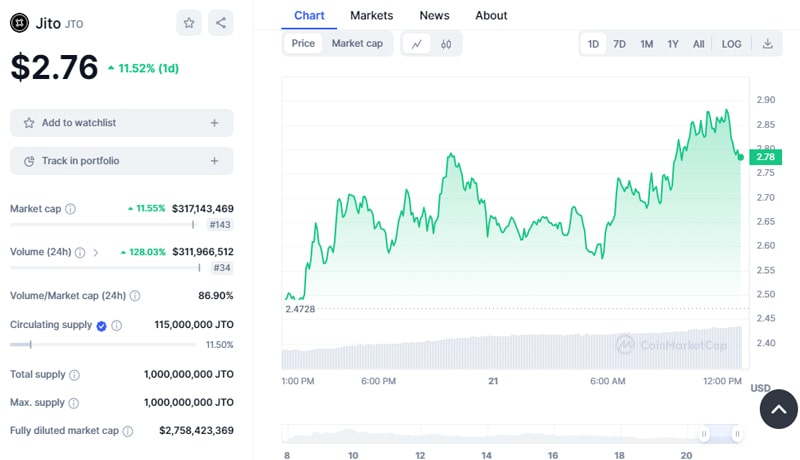Download chart data using the download icon

pos(768,44)
